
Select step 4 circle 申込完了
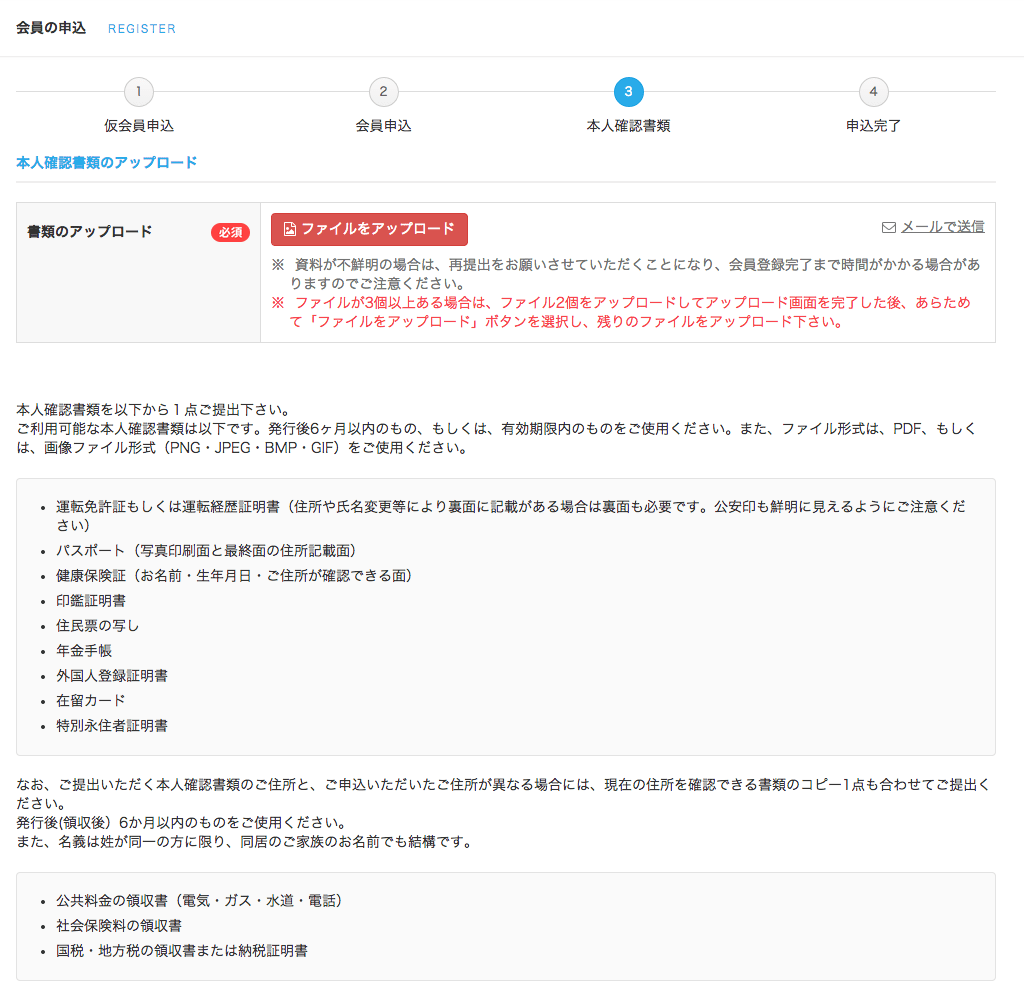pos(873,92)
